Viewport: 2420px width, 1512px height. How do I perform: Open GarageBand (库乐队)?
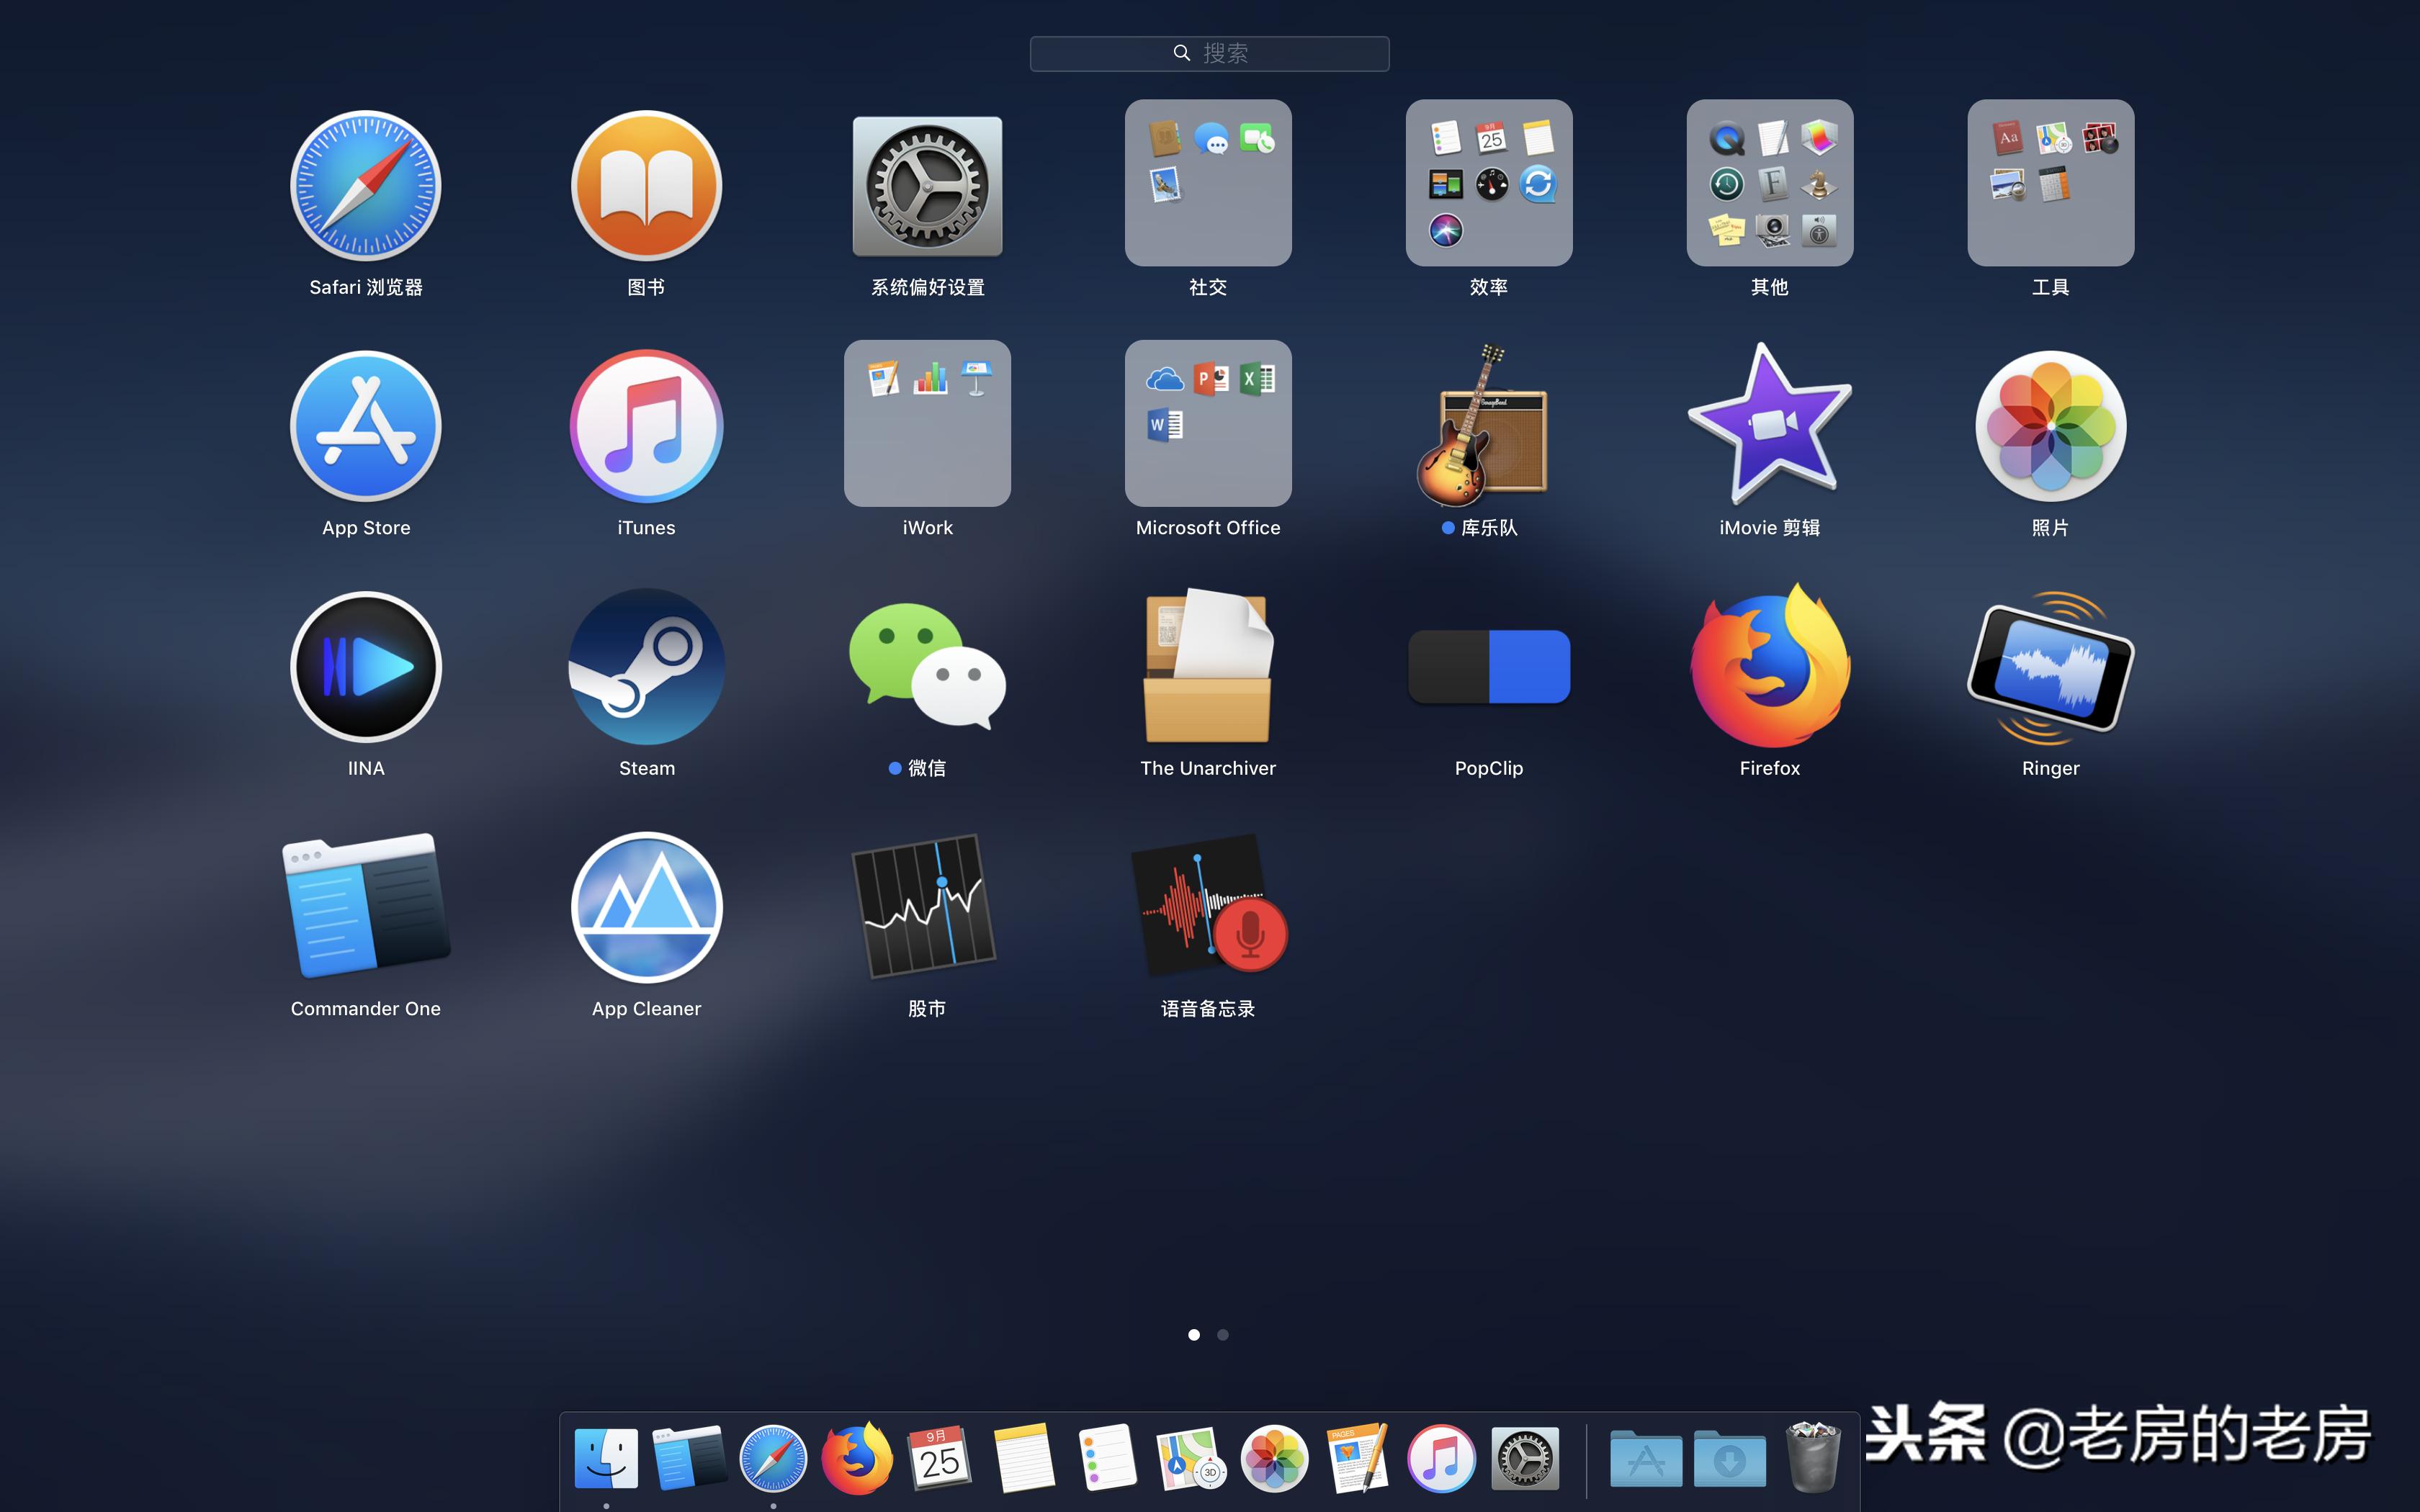[x=1488, y=424]
